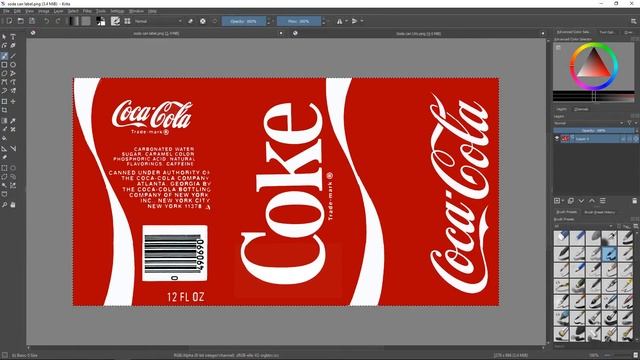640x360 pixels.
Task: Open the File menu
Action: pyautogui.click(x=7, y=11)
